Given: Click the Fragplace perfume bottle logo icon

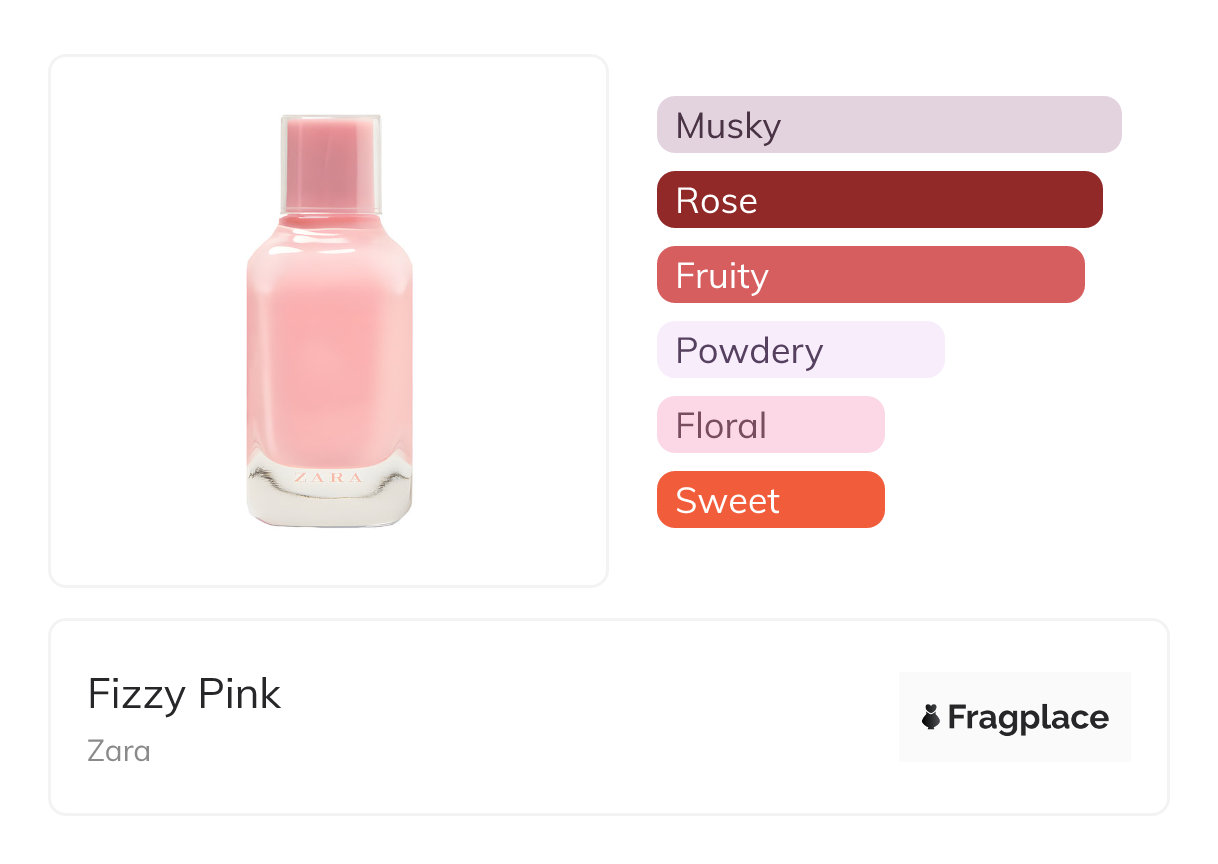Looking at the screenshot, I should (931, 717).
